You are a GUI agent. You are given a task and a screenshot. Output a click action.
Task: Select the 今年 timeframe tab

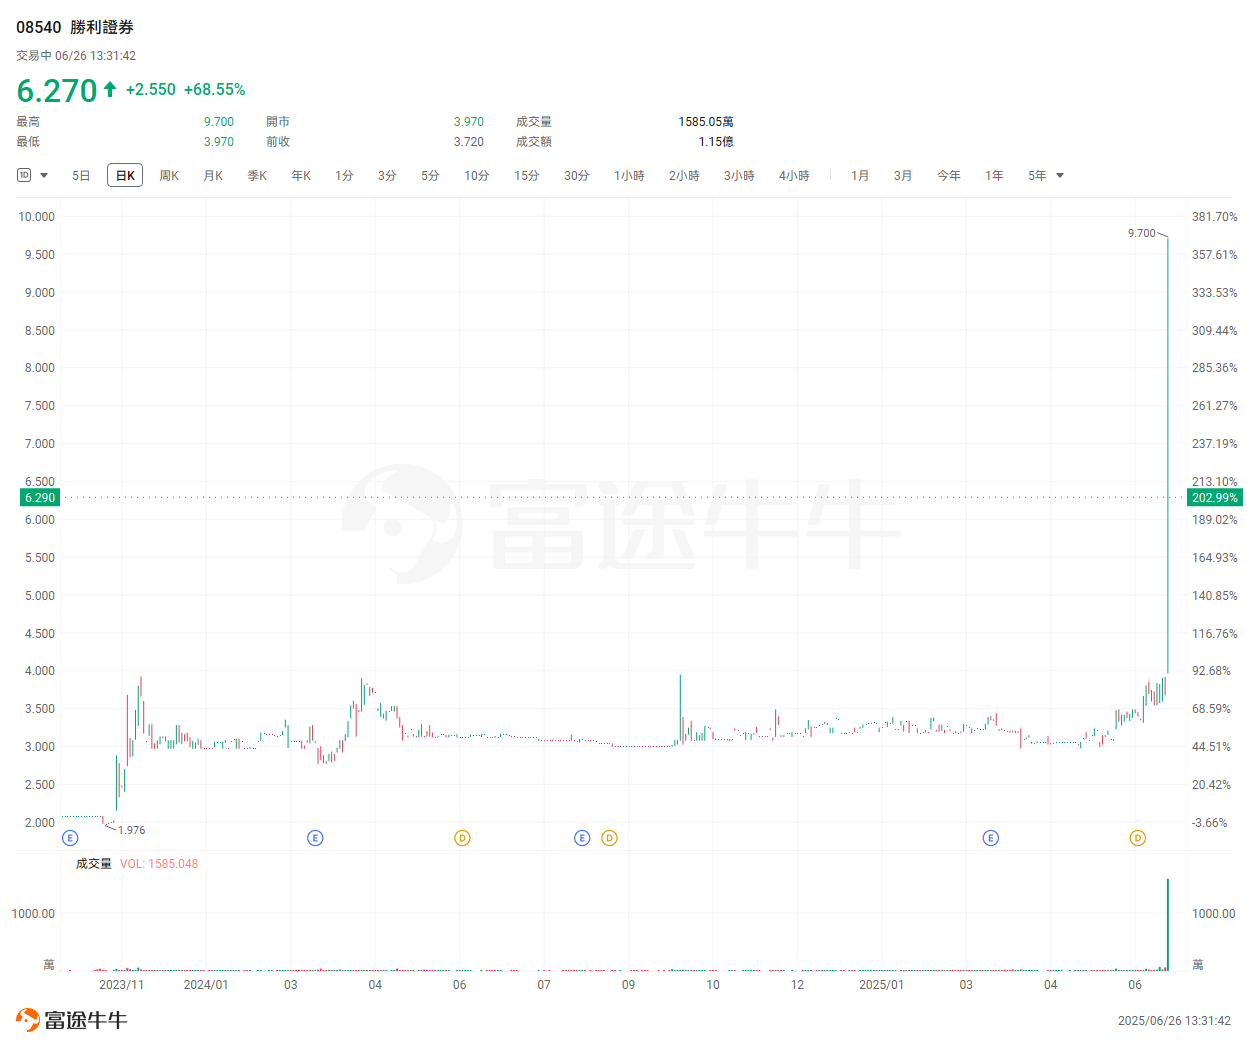click(x=947, y=175)
